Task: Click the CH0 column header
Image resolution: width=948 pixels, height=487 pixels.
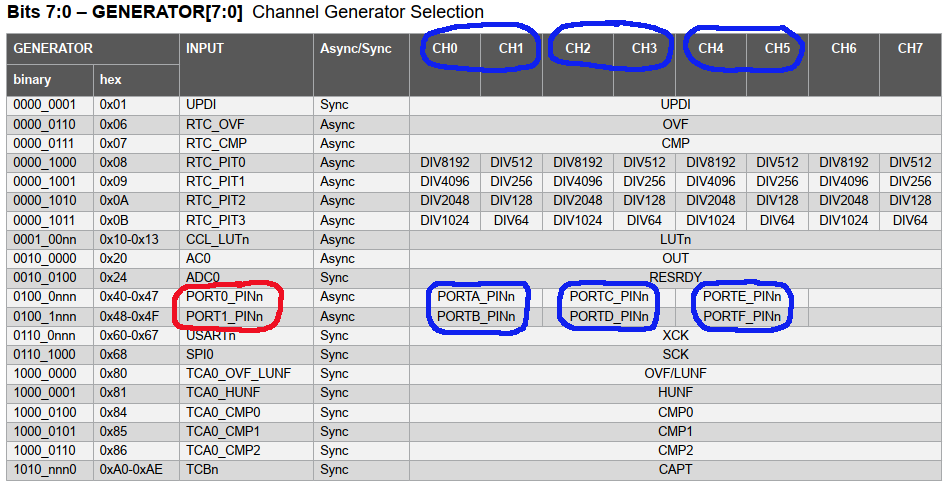Action: coord(445,64)
